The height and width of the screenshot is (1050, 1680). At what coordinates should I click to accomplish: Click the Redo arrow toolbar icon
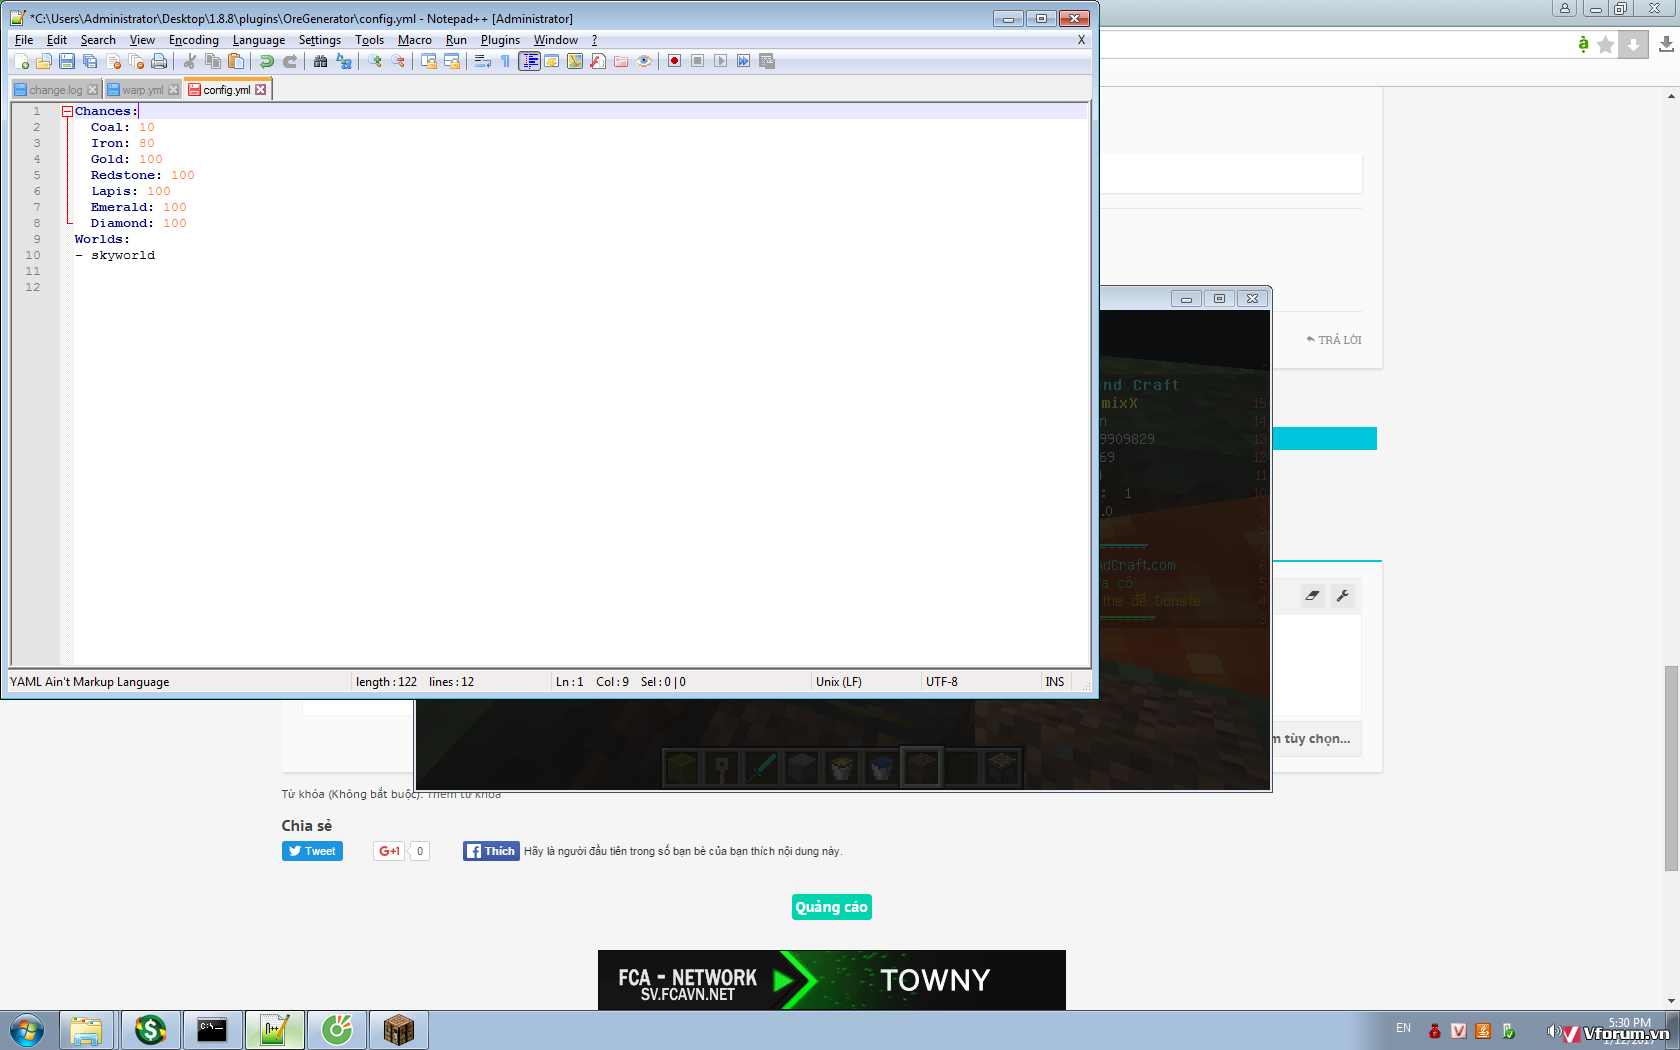tap(290, 61)
